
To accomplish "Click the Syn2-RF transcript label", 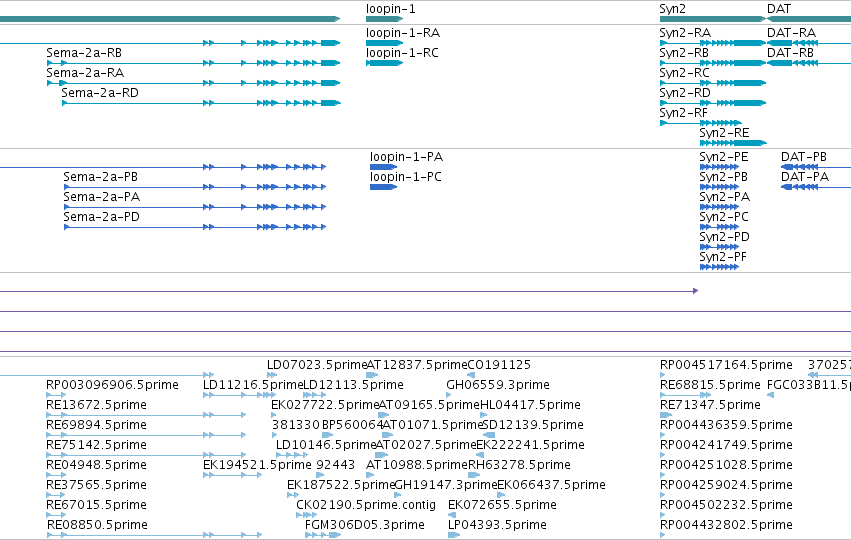I will [683, 113].
